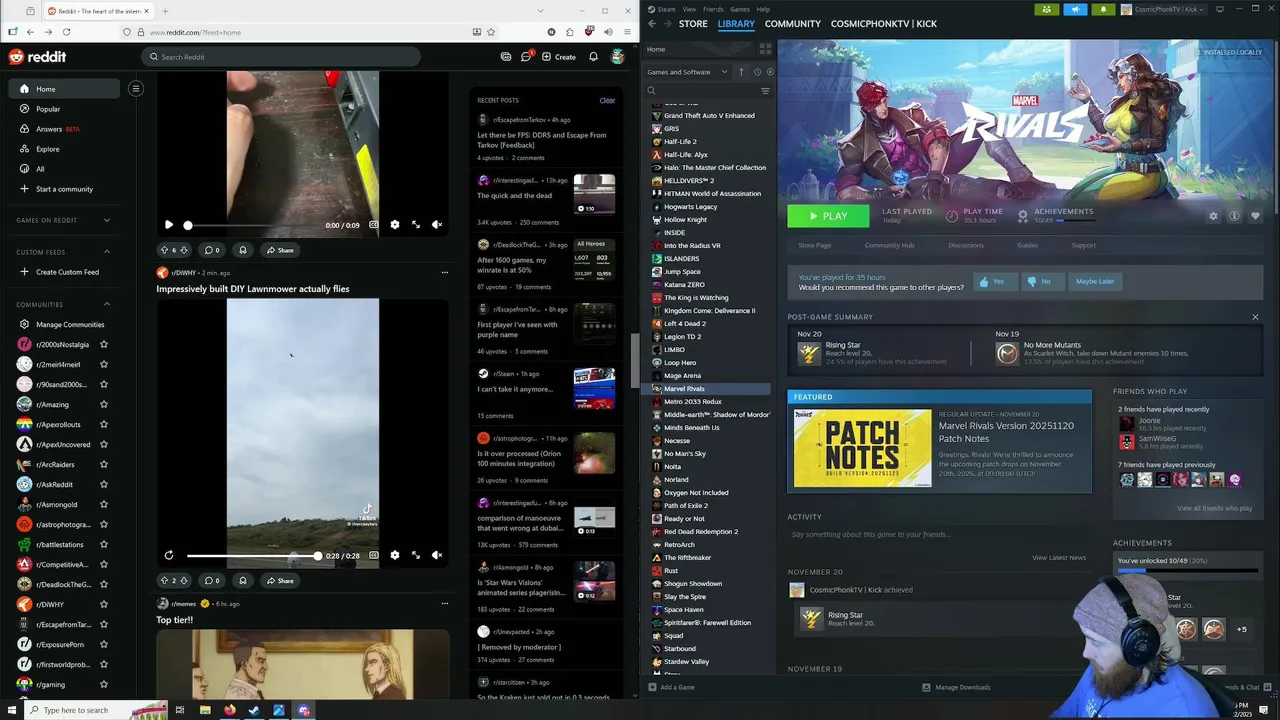
Task: Open settings gear on lawnmower video
Action: click(395, 555)
